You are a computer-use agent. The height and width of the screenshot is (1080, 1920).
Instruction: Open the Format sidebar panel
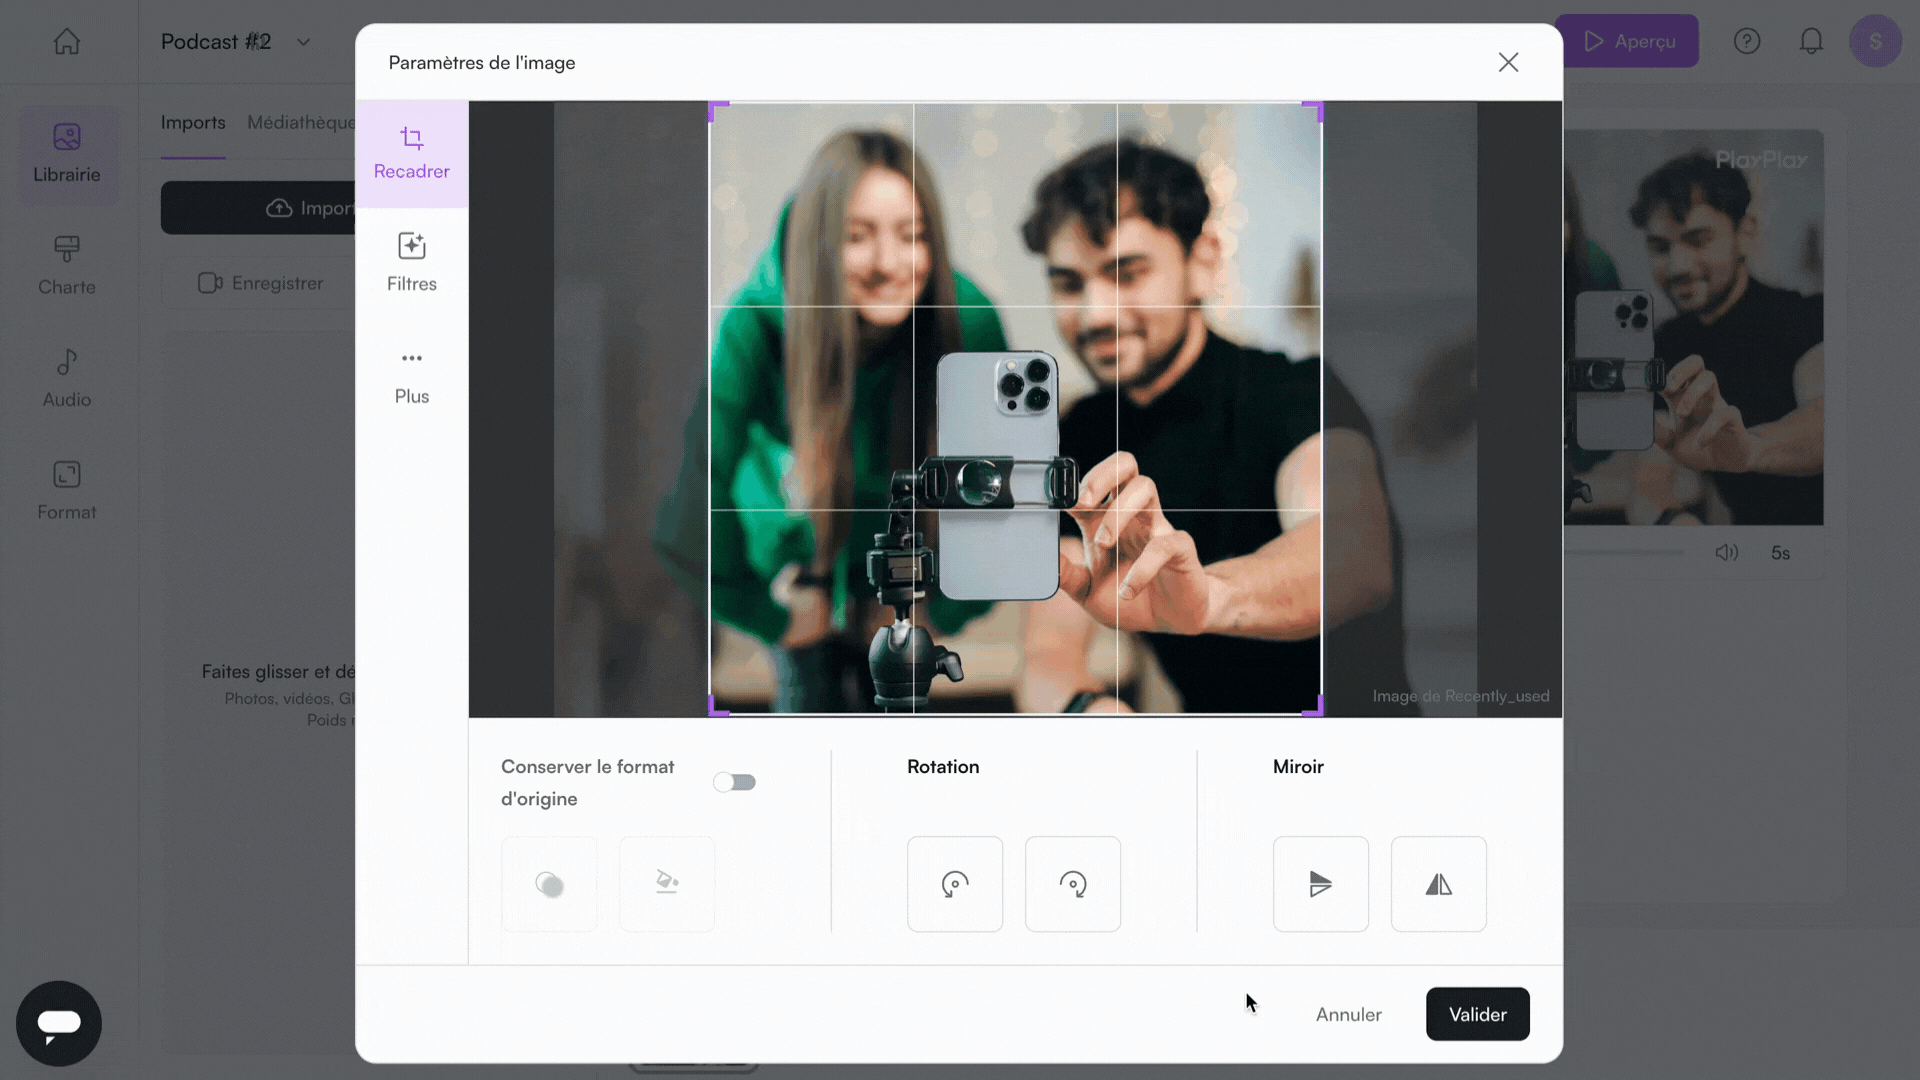[x=67, y=491]
